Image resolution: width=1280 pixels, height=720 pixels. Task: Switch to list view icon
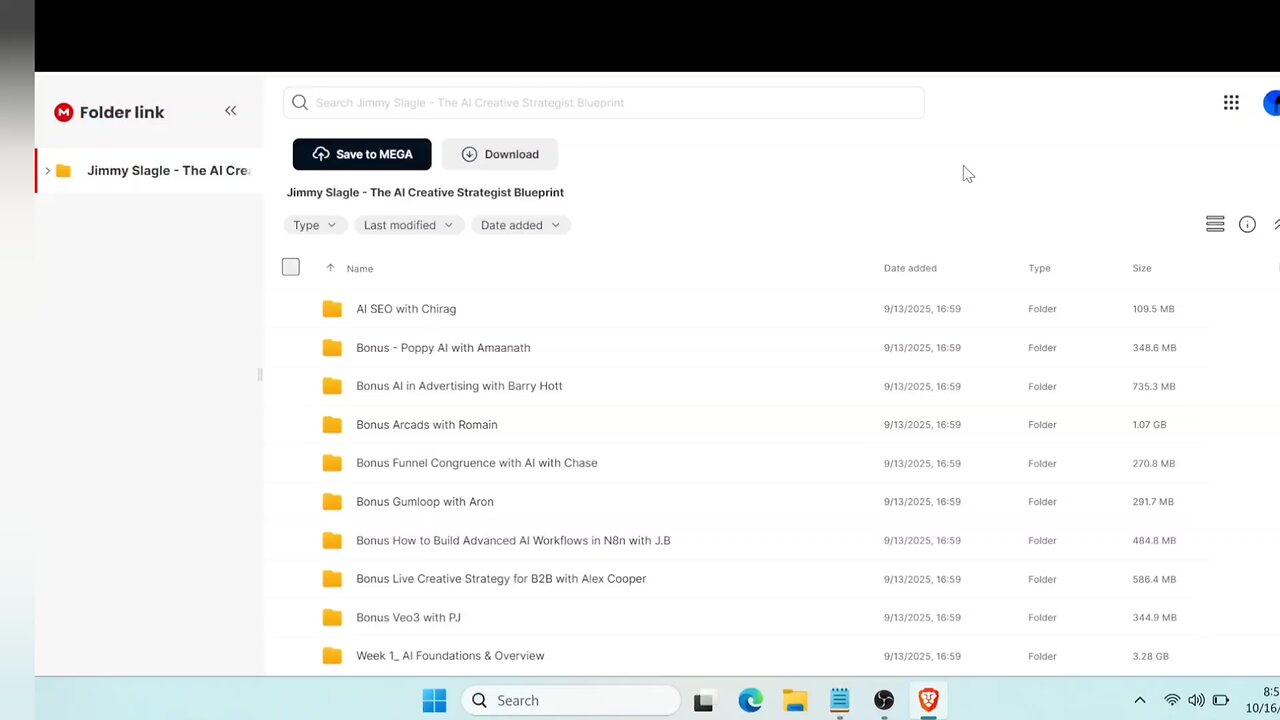1215,225
